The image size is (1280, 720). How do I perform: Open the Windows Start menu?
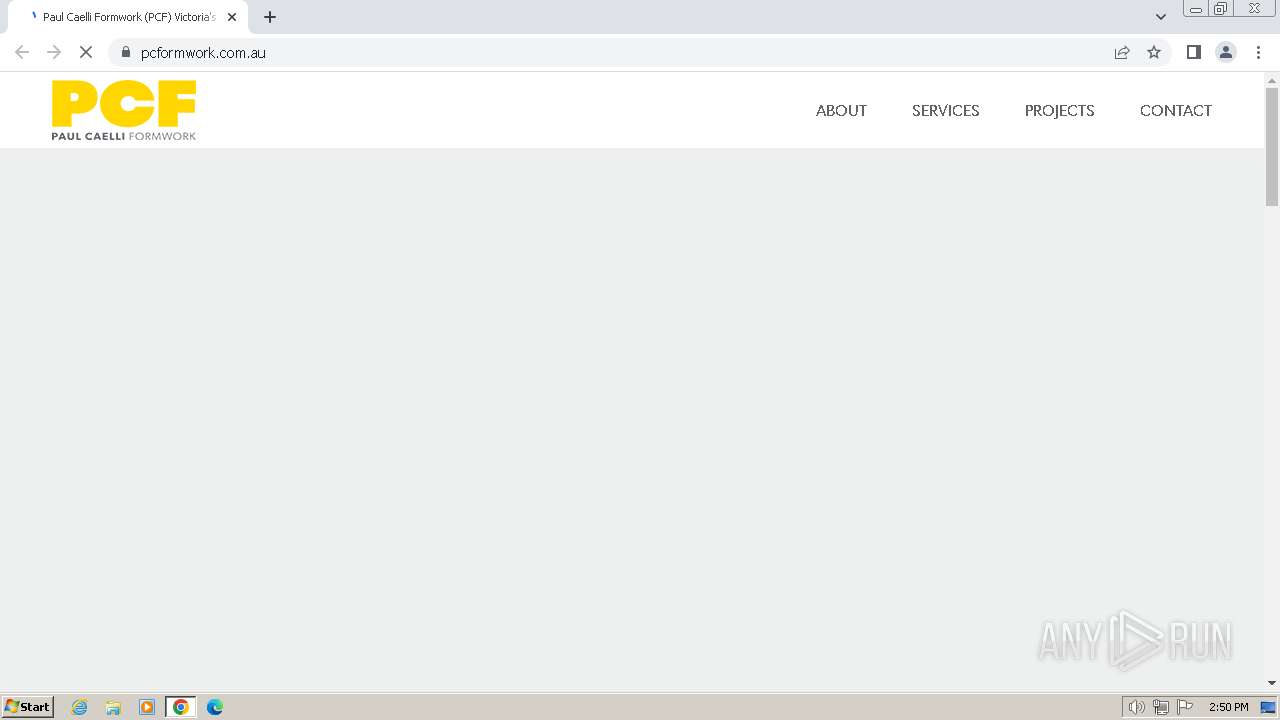[28, 707]
